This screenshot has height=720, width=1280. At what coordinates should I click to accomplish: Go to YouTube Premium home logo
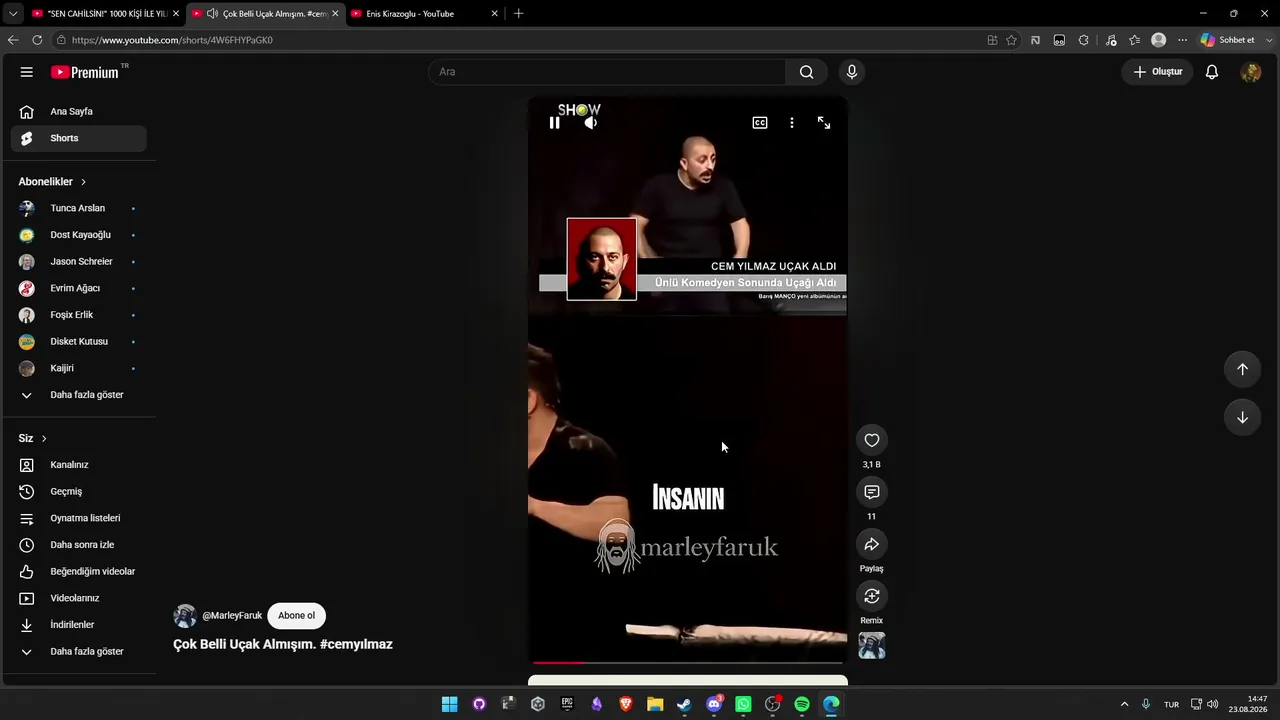pos(85,72)
